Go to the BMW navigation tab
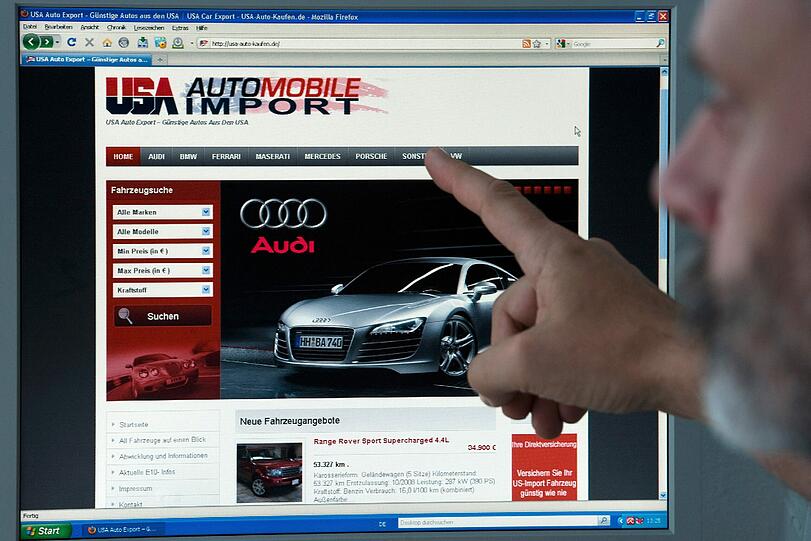The height and width of the screenshot is (541, 811). coord(188,156)
